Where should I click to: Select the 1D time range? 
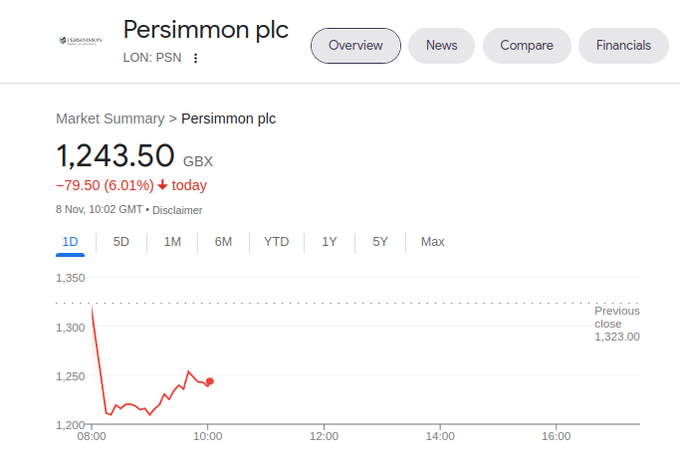pos(70,242)
